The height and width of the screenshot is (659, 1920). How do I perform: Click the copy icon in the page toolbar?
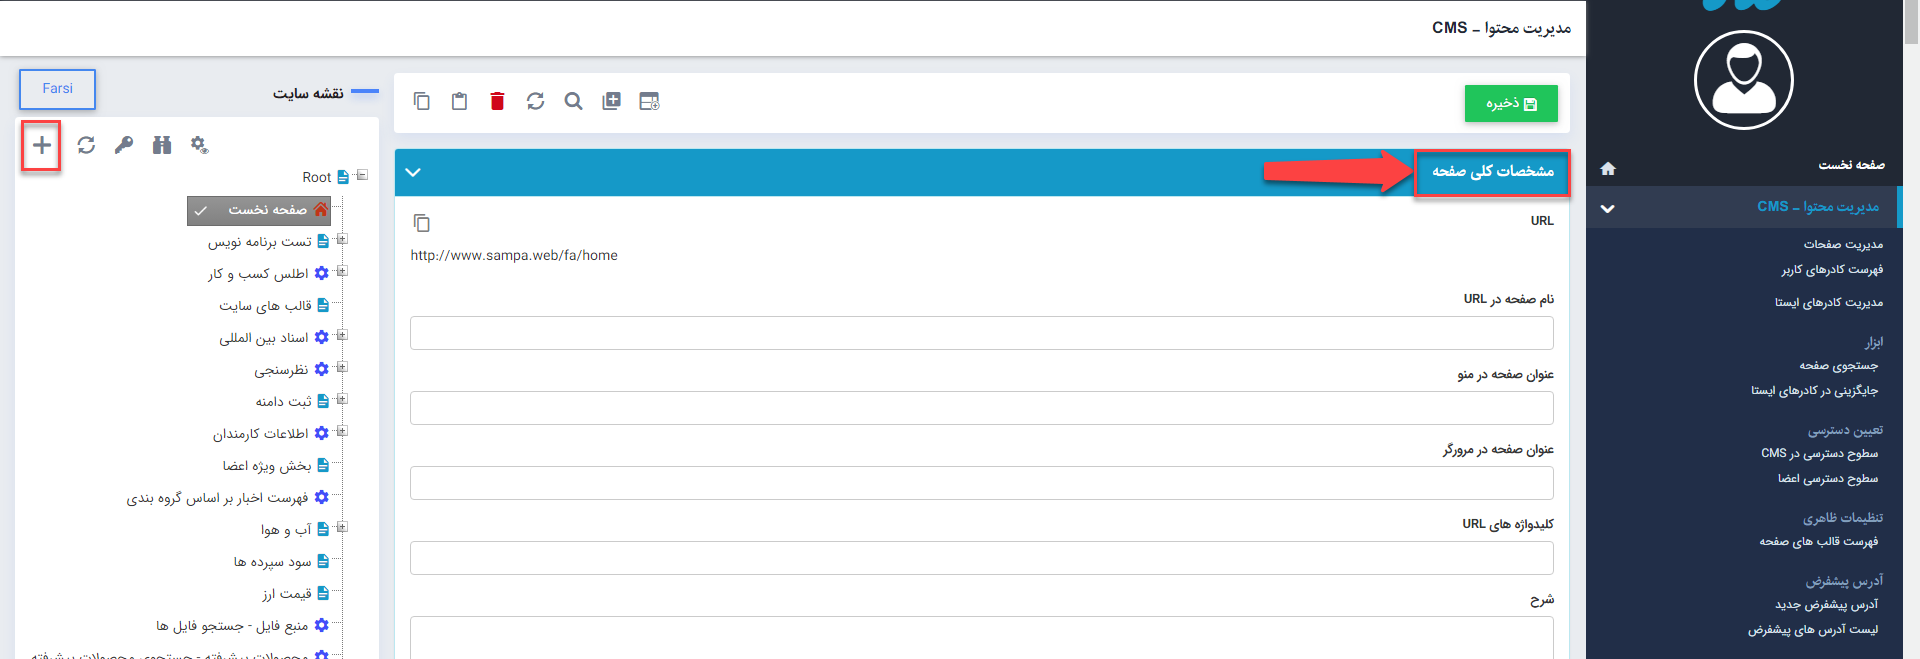pos(422,101)
